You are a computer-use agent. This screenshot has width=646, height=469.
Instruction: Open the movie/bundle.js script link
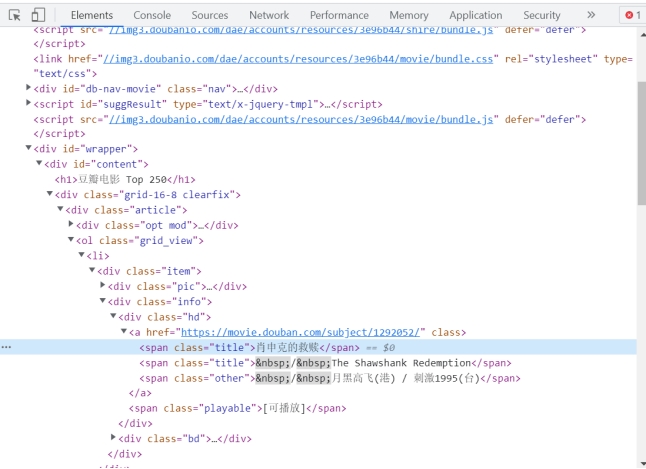(301, 120)
